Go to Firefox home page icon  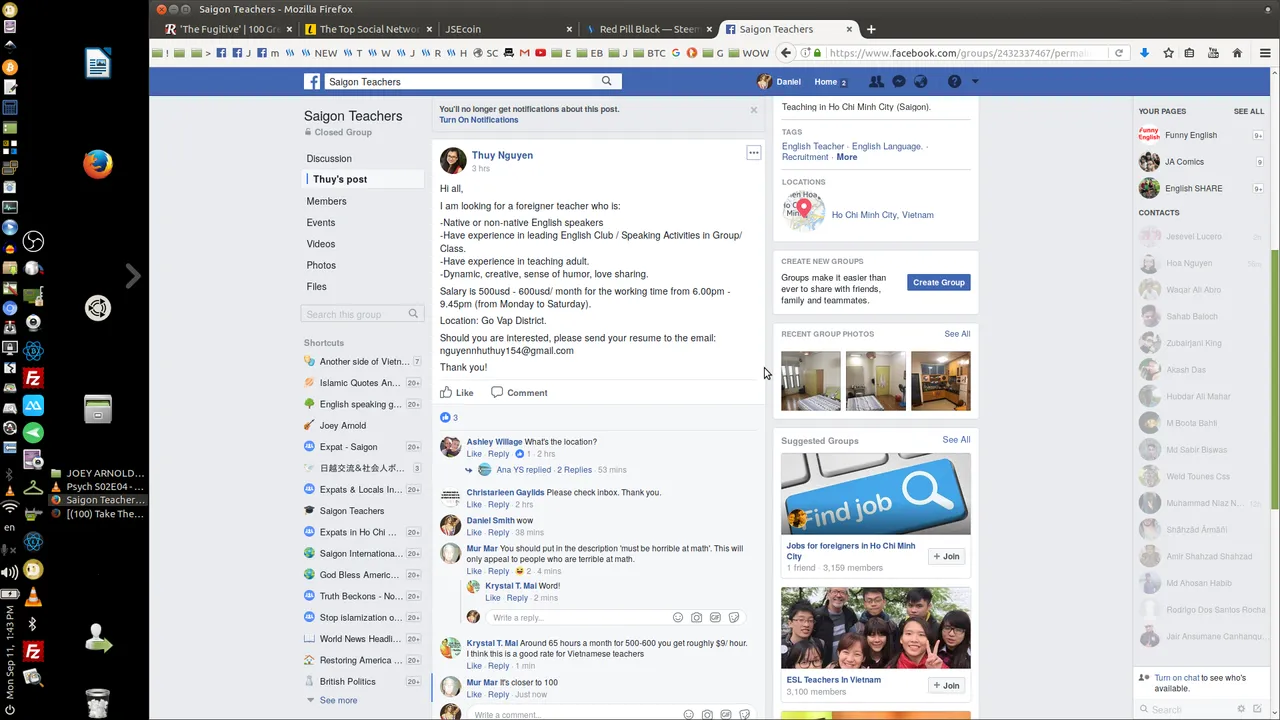[1237, 53]
